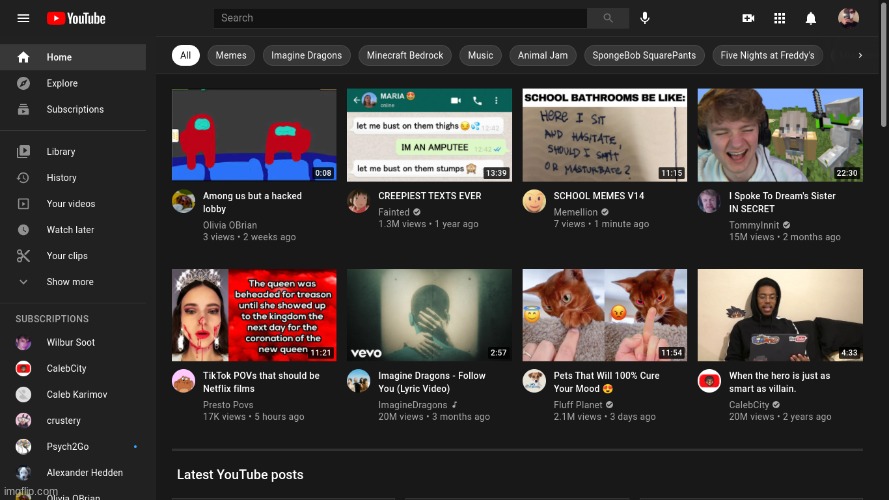Open crustery subscription channel
The width and height of the screenshot is (889, 500).
coord(73,421)
